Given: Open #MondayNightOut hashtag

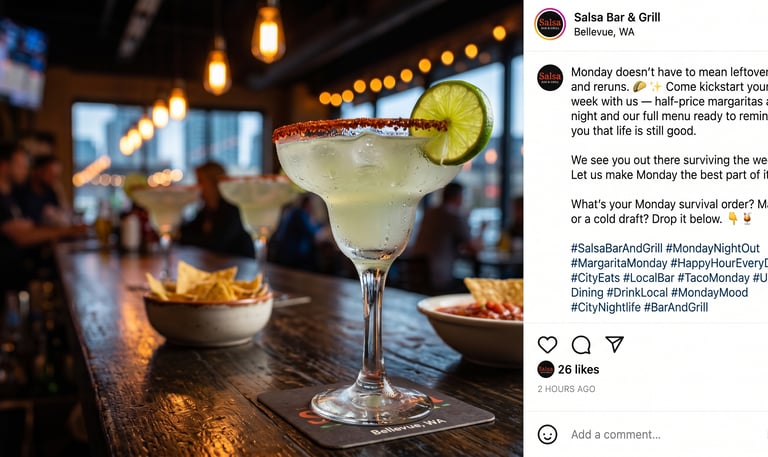Looking at the screenshot, I should pos(712,248).
